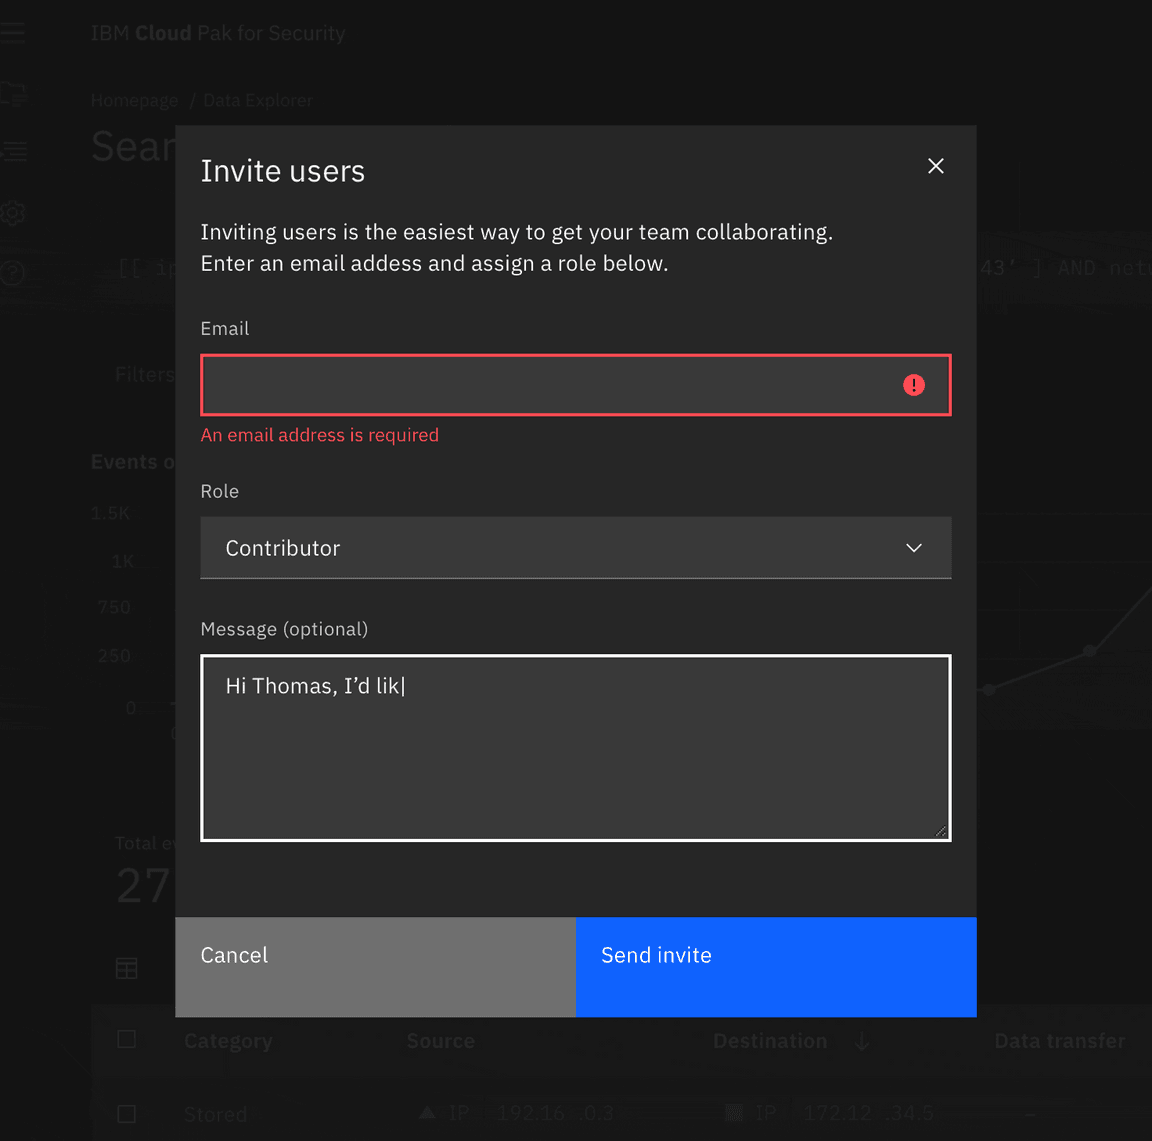
Task: Click the red error icon in Email field
Action: (913, 385)
